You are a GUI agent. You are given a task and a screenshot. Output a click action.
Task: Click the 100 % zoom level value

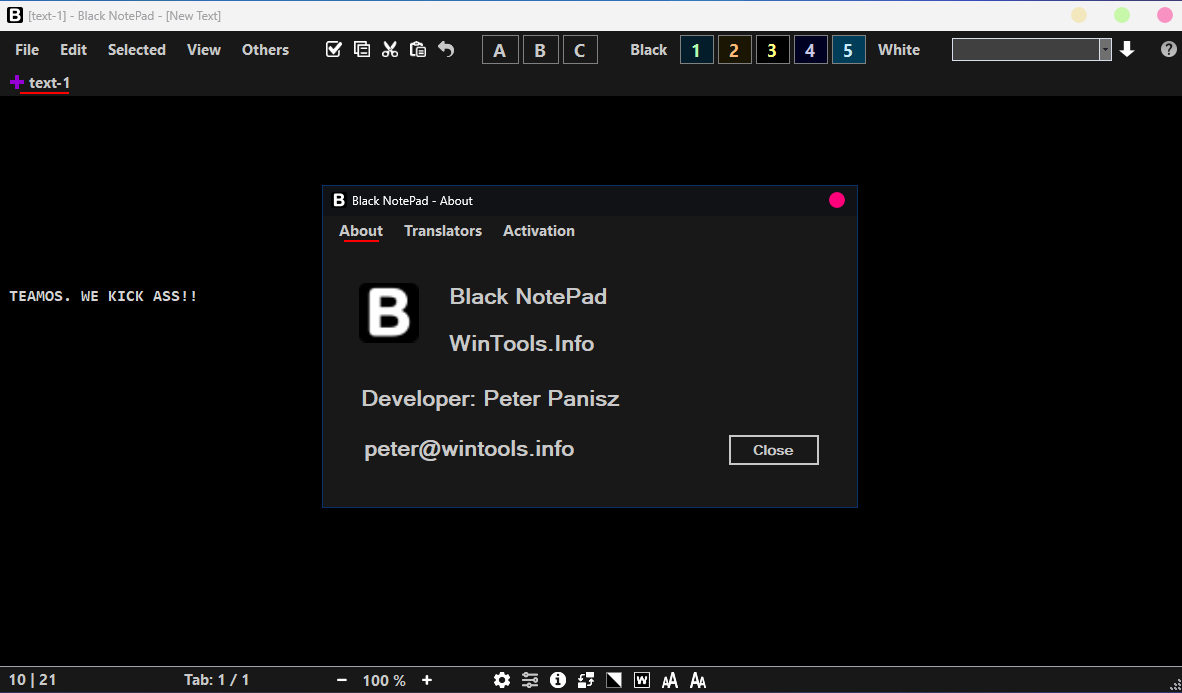click(384, 680)
